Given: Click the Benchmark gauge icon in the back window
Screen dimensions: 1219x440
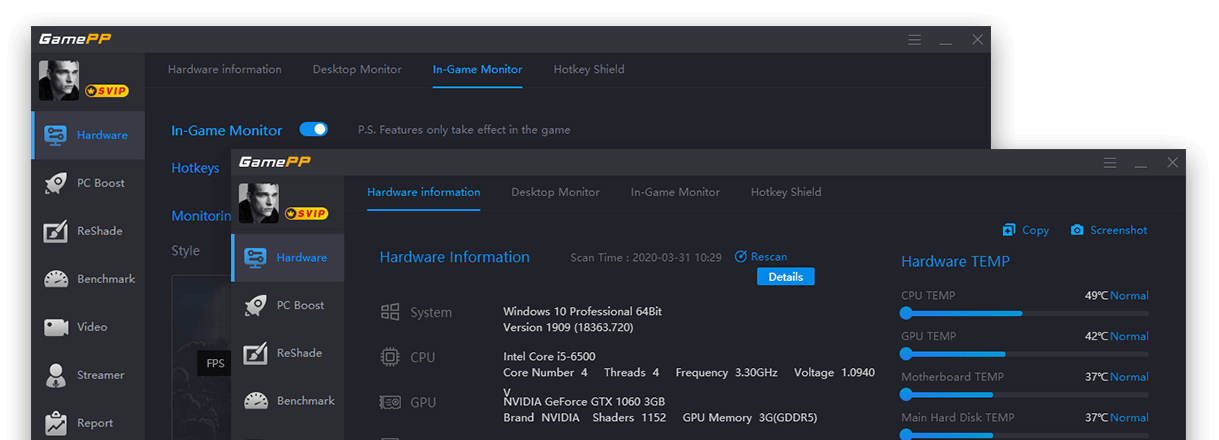Looking at the screenshot, I should coord(56,279).
